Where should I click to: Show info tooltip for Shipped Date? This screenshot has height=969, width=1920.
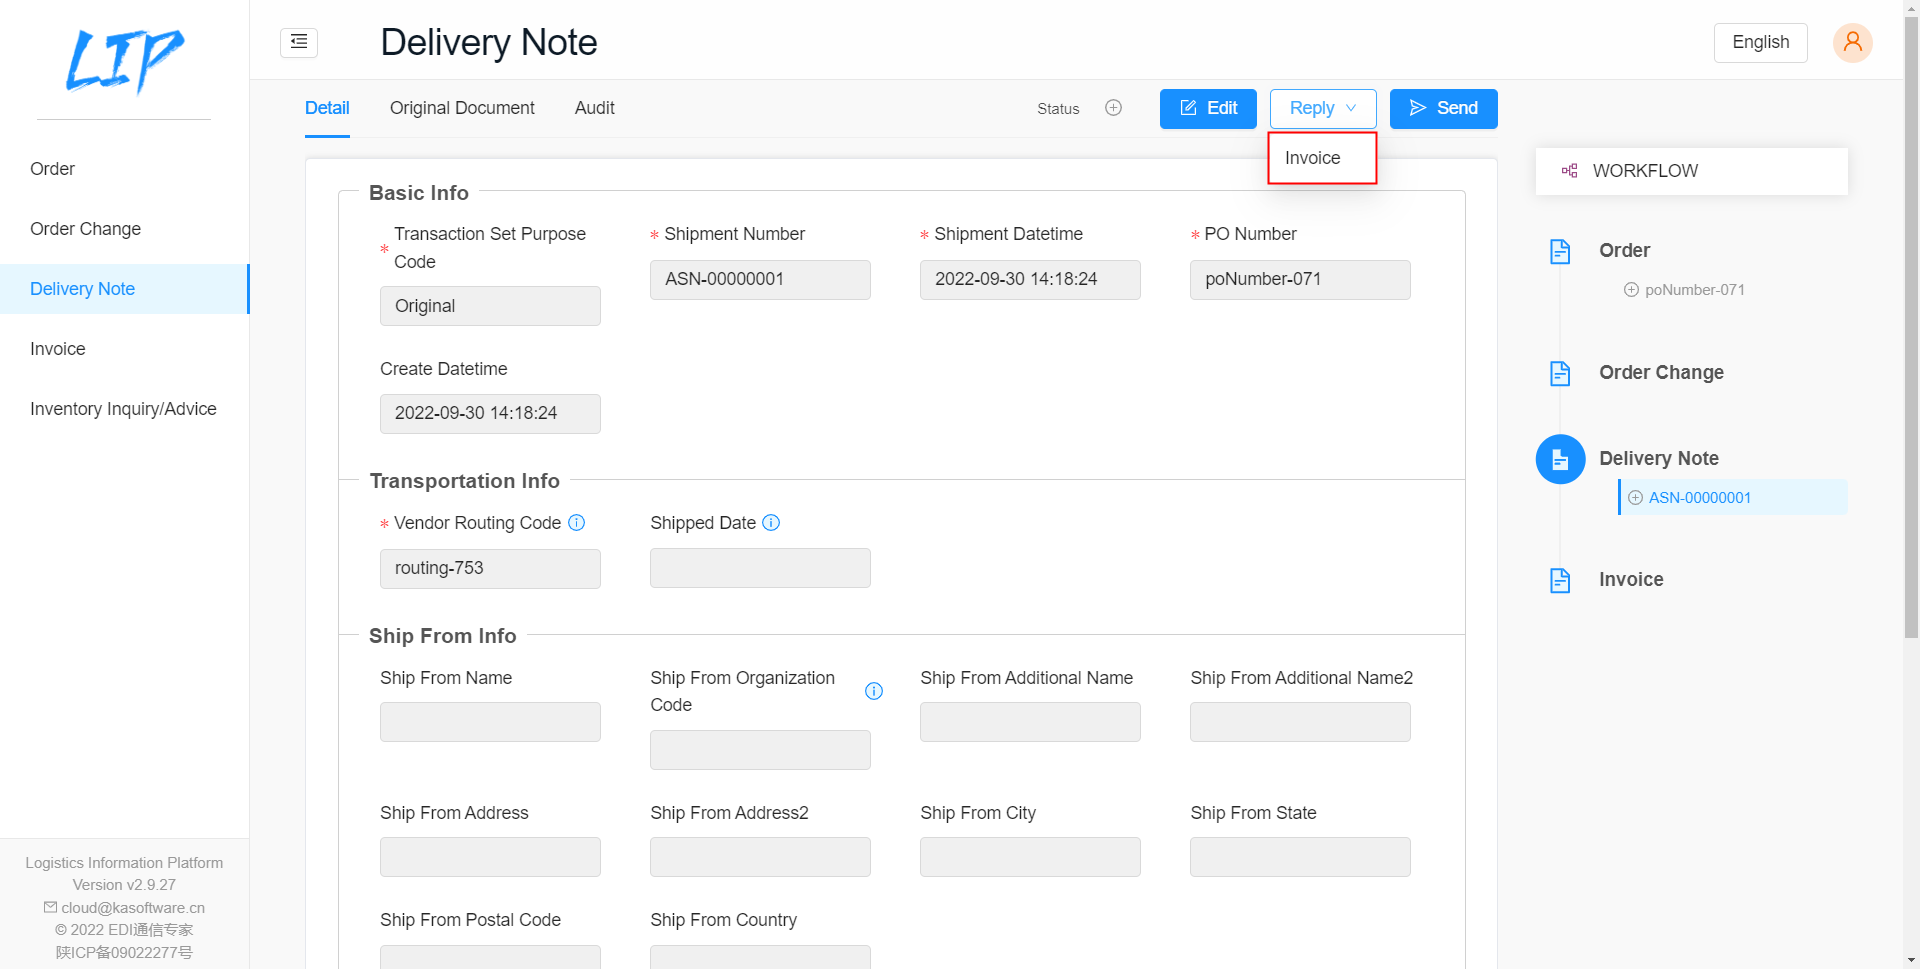coord(771,523)
